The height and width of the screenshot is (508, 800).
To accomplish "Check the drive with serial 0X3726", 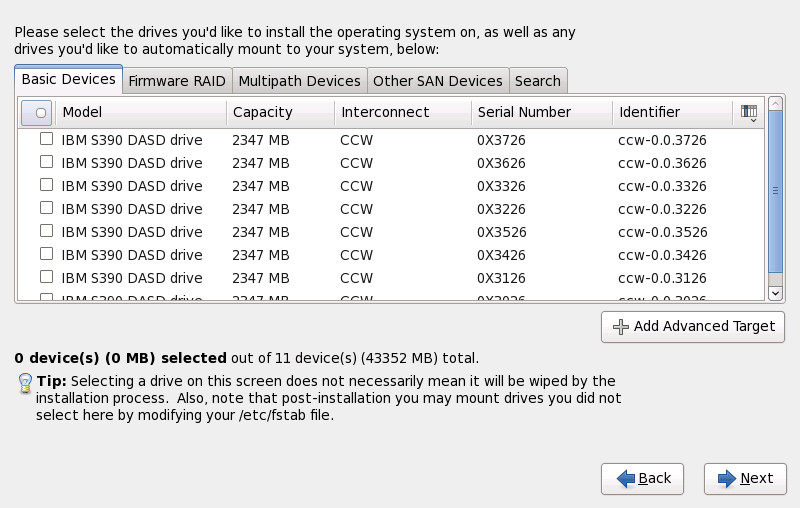I will [x=46, y=140].
